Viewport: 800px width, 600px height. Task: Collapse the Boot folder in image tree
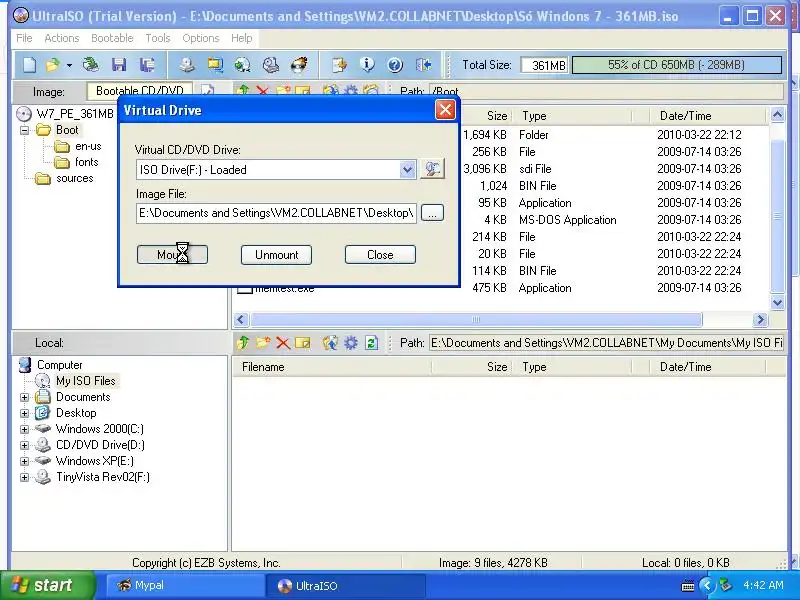point(24,130)
